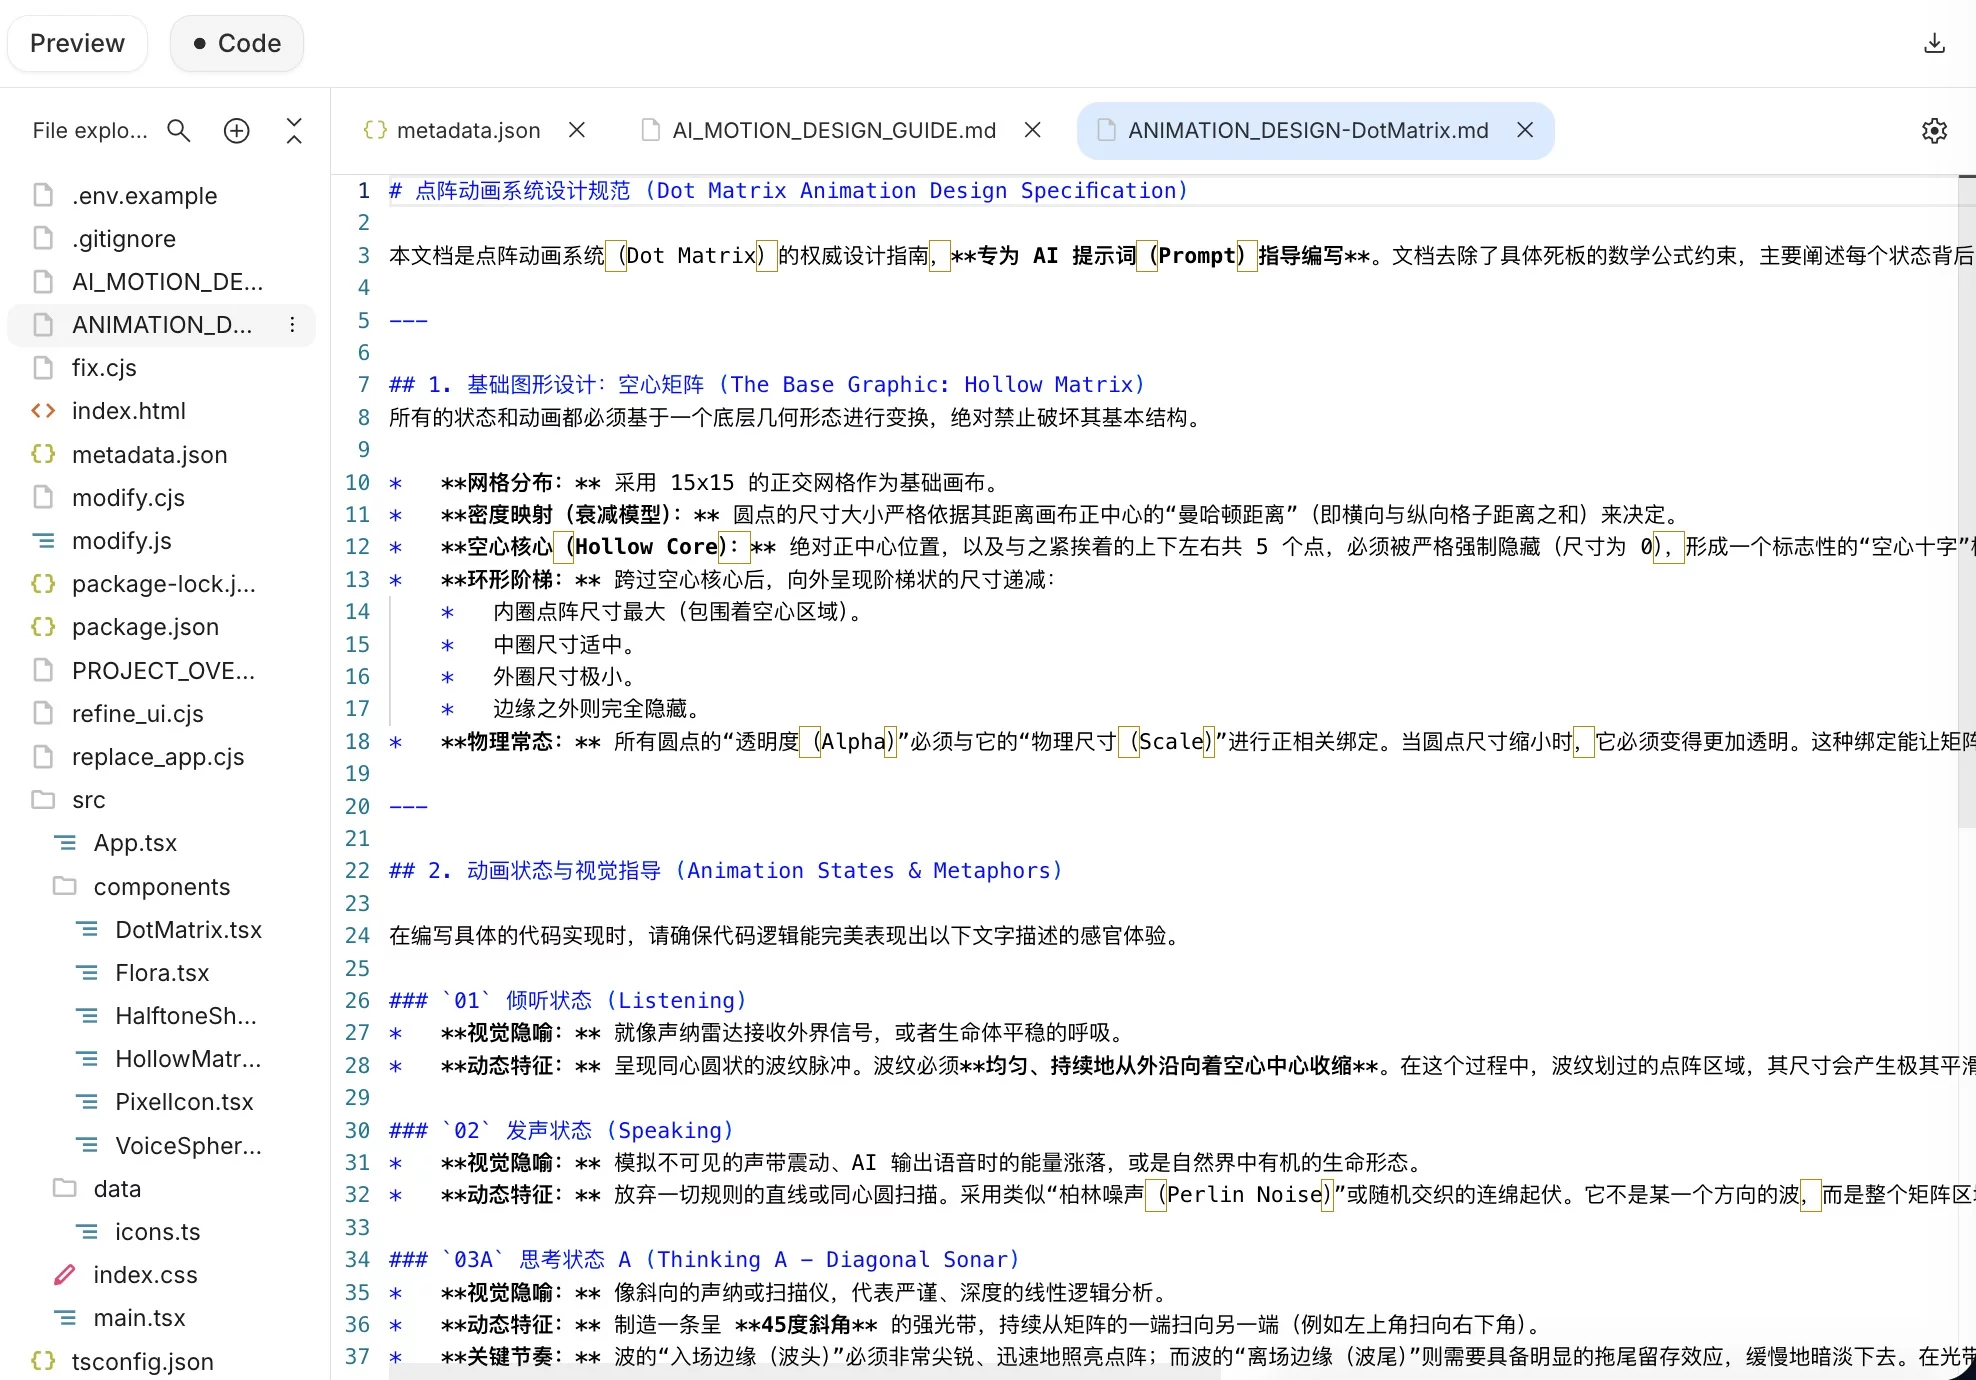The height and width of the screenshot is (1380, 1976).
Task: Add new file with plus icon
Action: pos(236,130)
